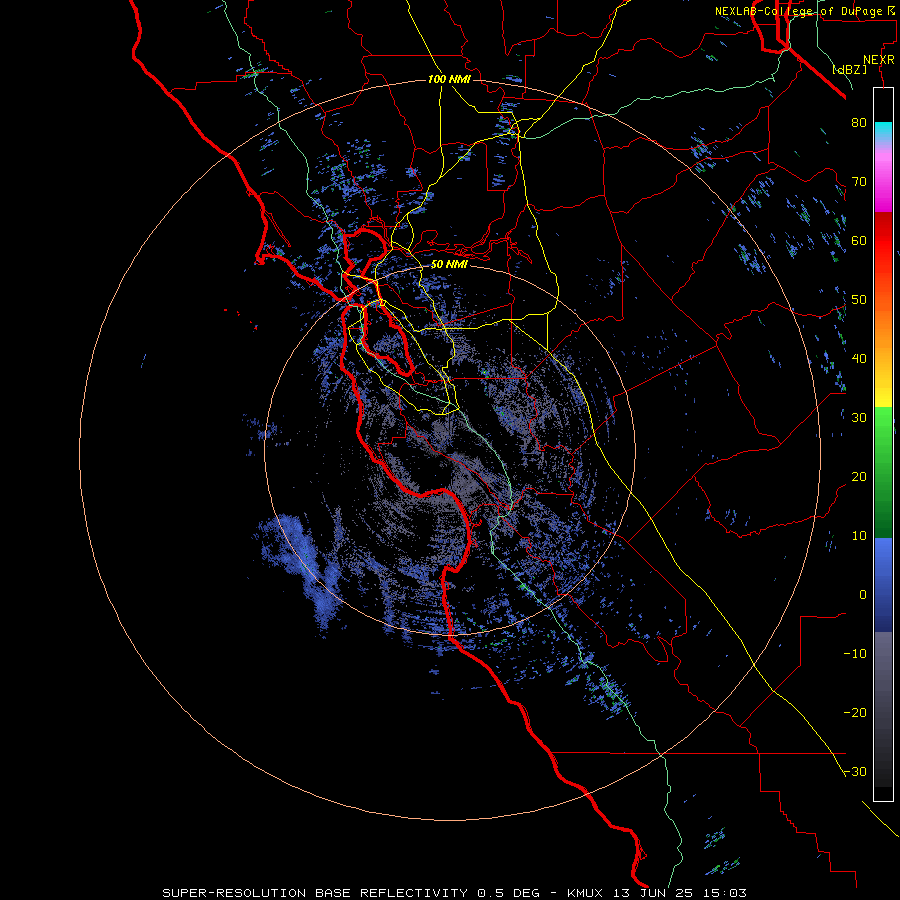The height and width of the screenshot is (900, 900).
Task: Select the "20" value on the dBZ scale
Action: (859, 477)
